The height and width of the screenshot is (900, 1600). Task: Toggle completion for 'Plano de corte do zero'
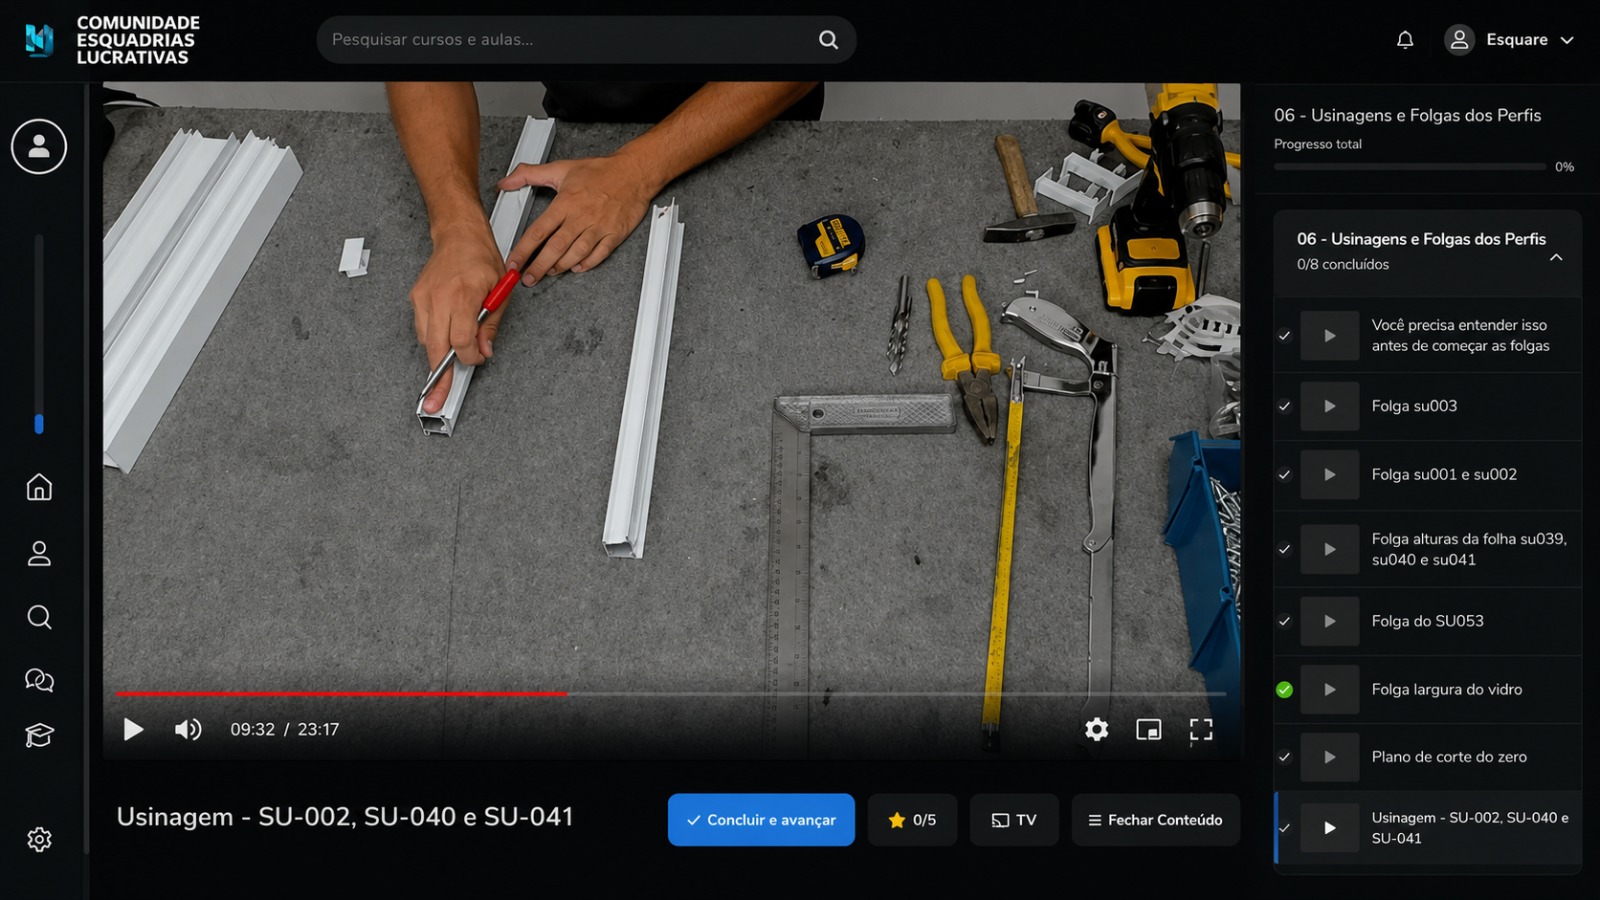click(1285, 757)
